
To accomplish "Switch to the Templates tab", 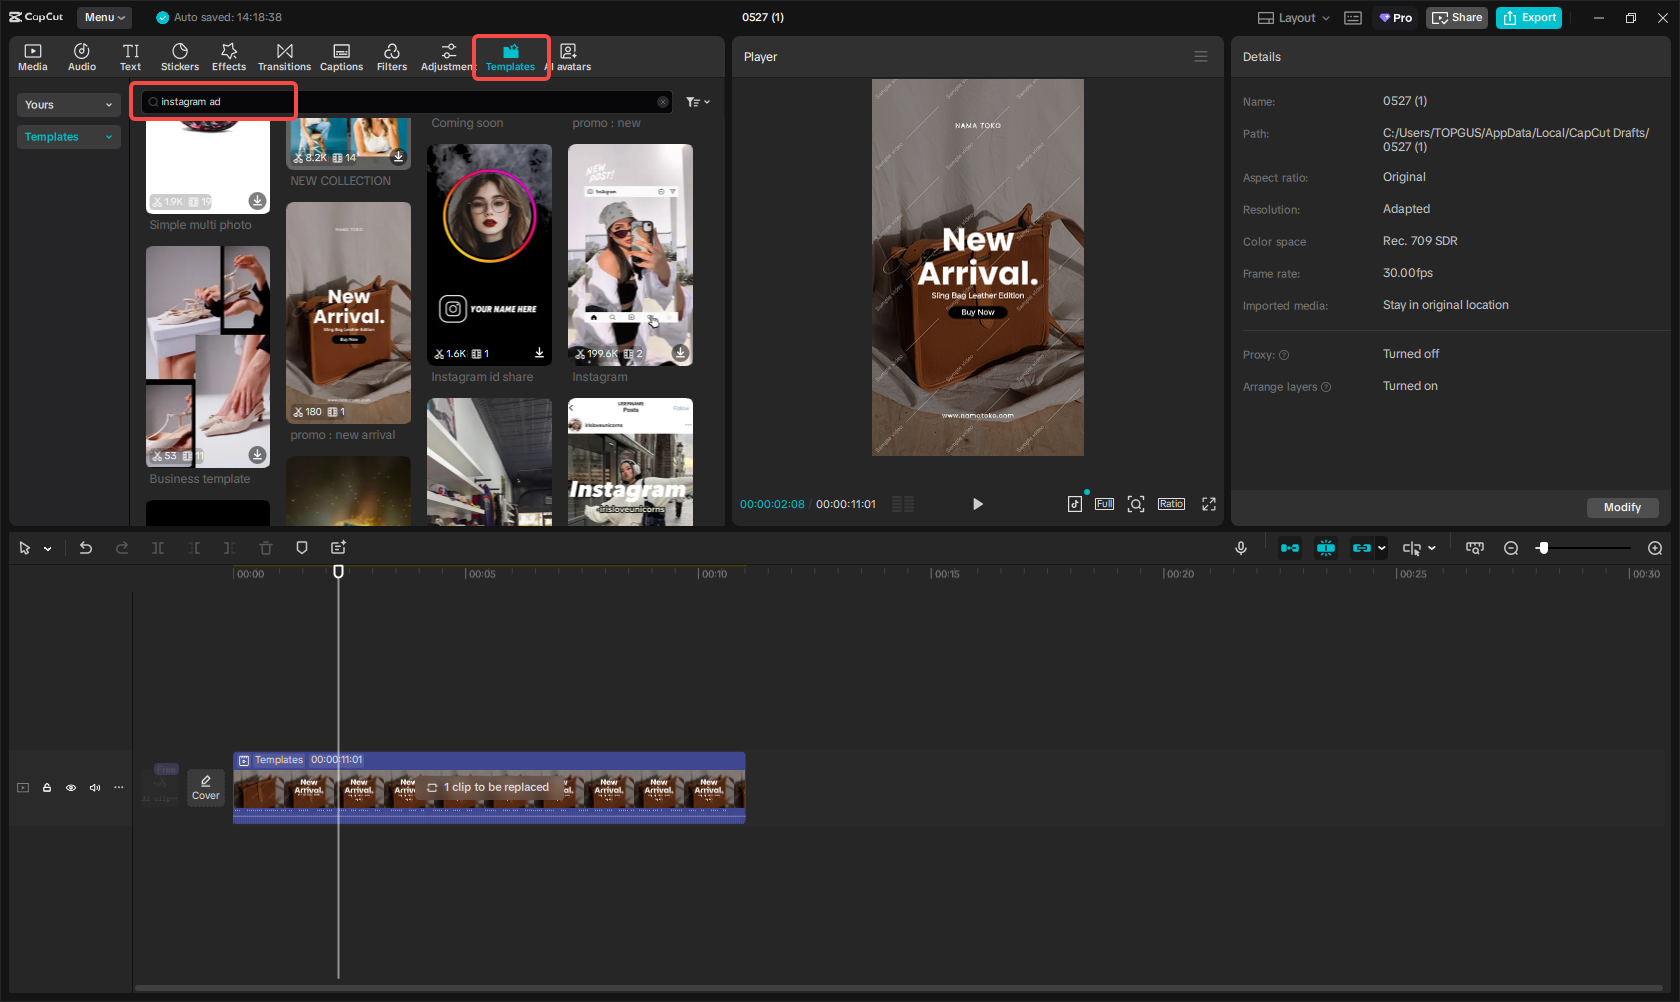I will click(511, 55).
